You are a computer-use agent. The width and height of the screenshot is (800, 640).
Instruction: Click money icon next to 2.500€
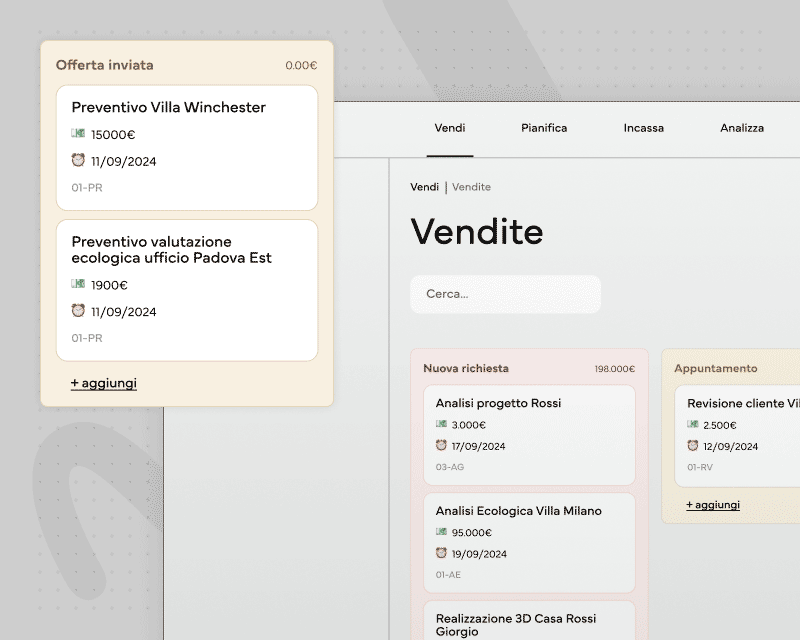point(693,424)
